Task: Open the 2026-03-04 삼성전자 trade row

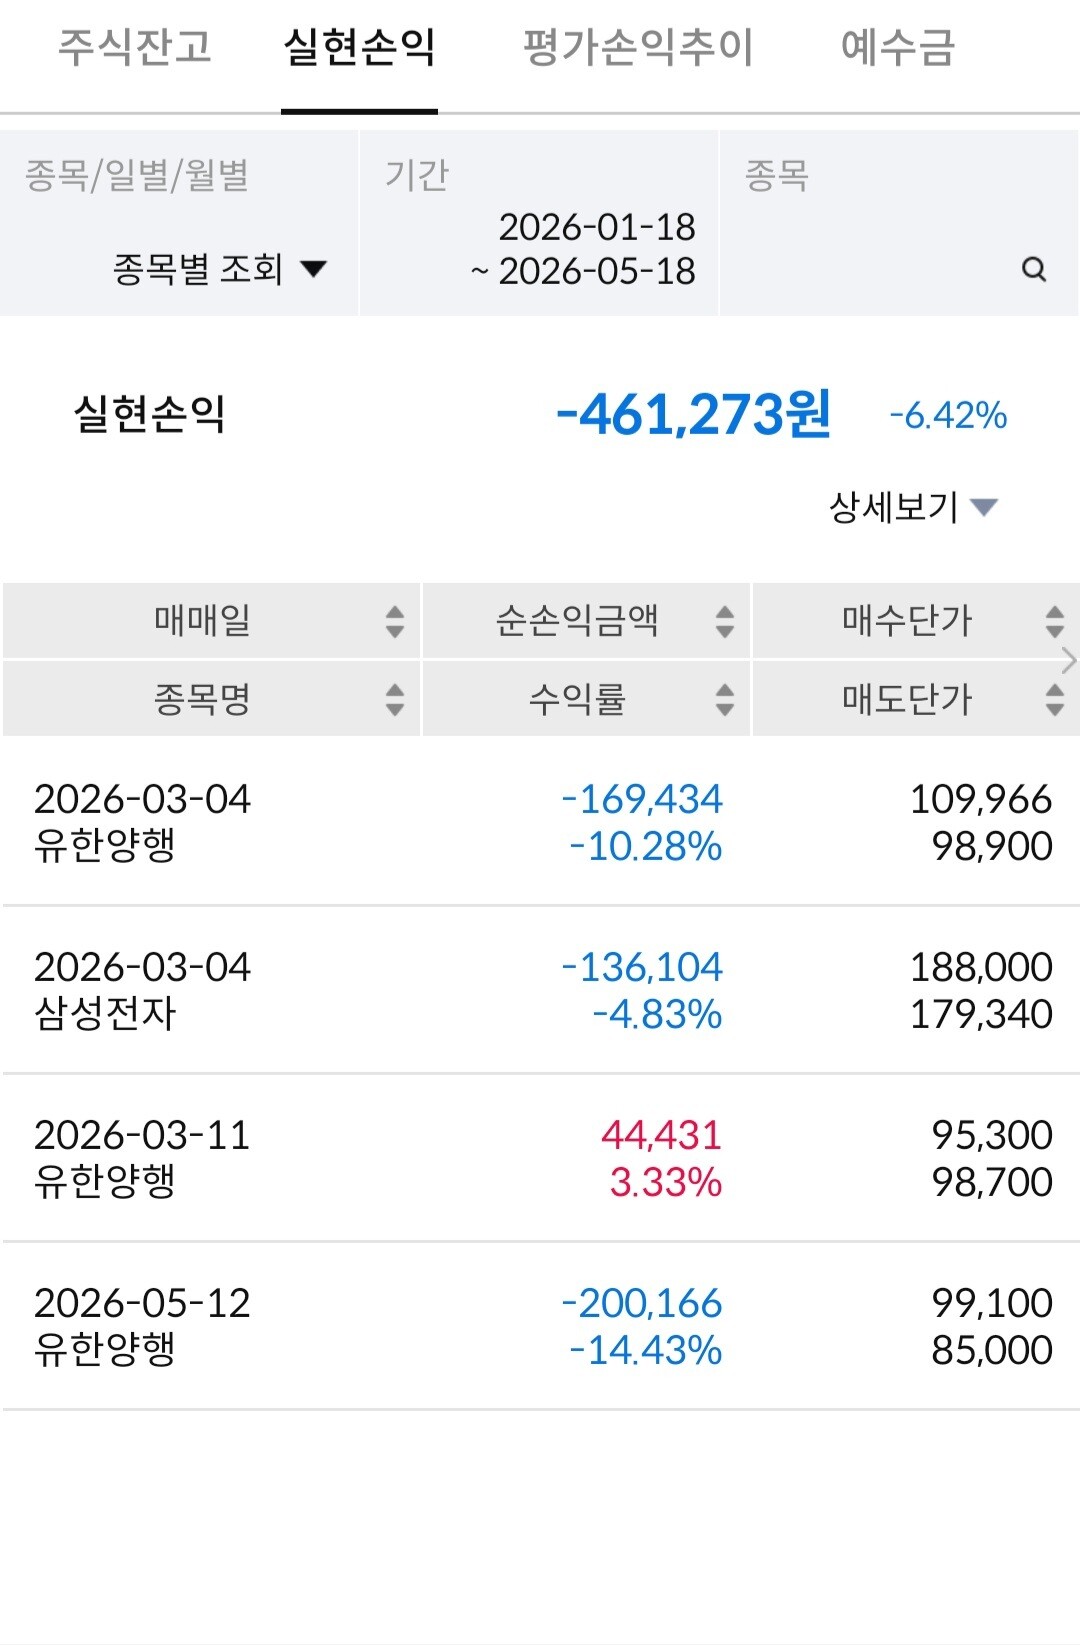Action: pyautogui.click(x=540, y=990)
